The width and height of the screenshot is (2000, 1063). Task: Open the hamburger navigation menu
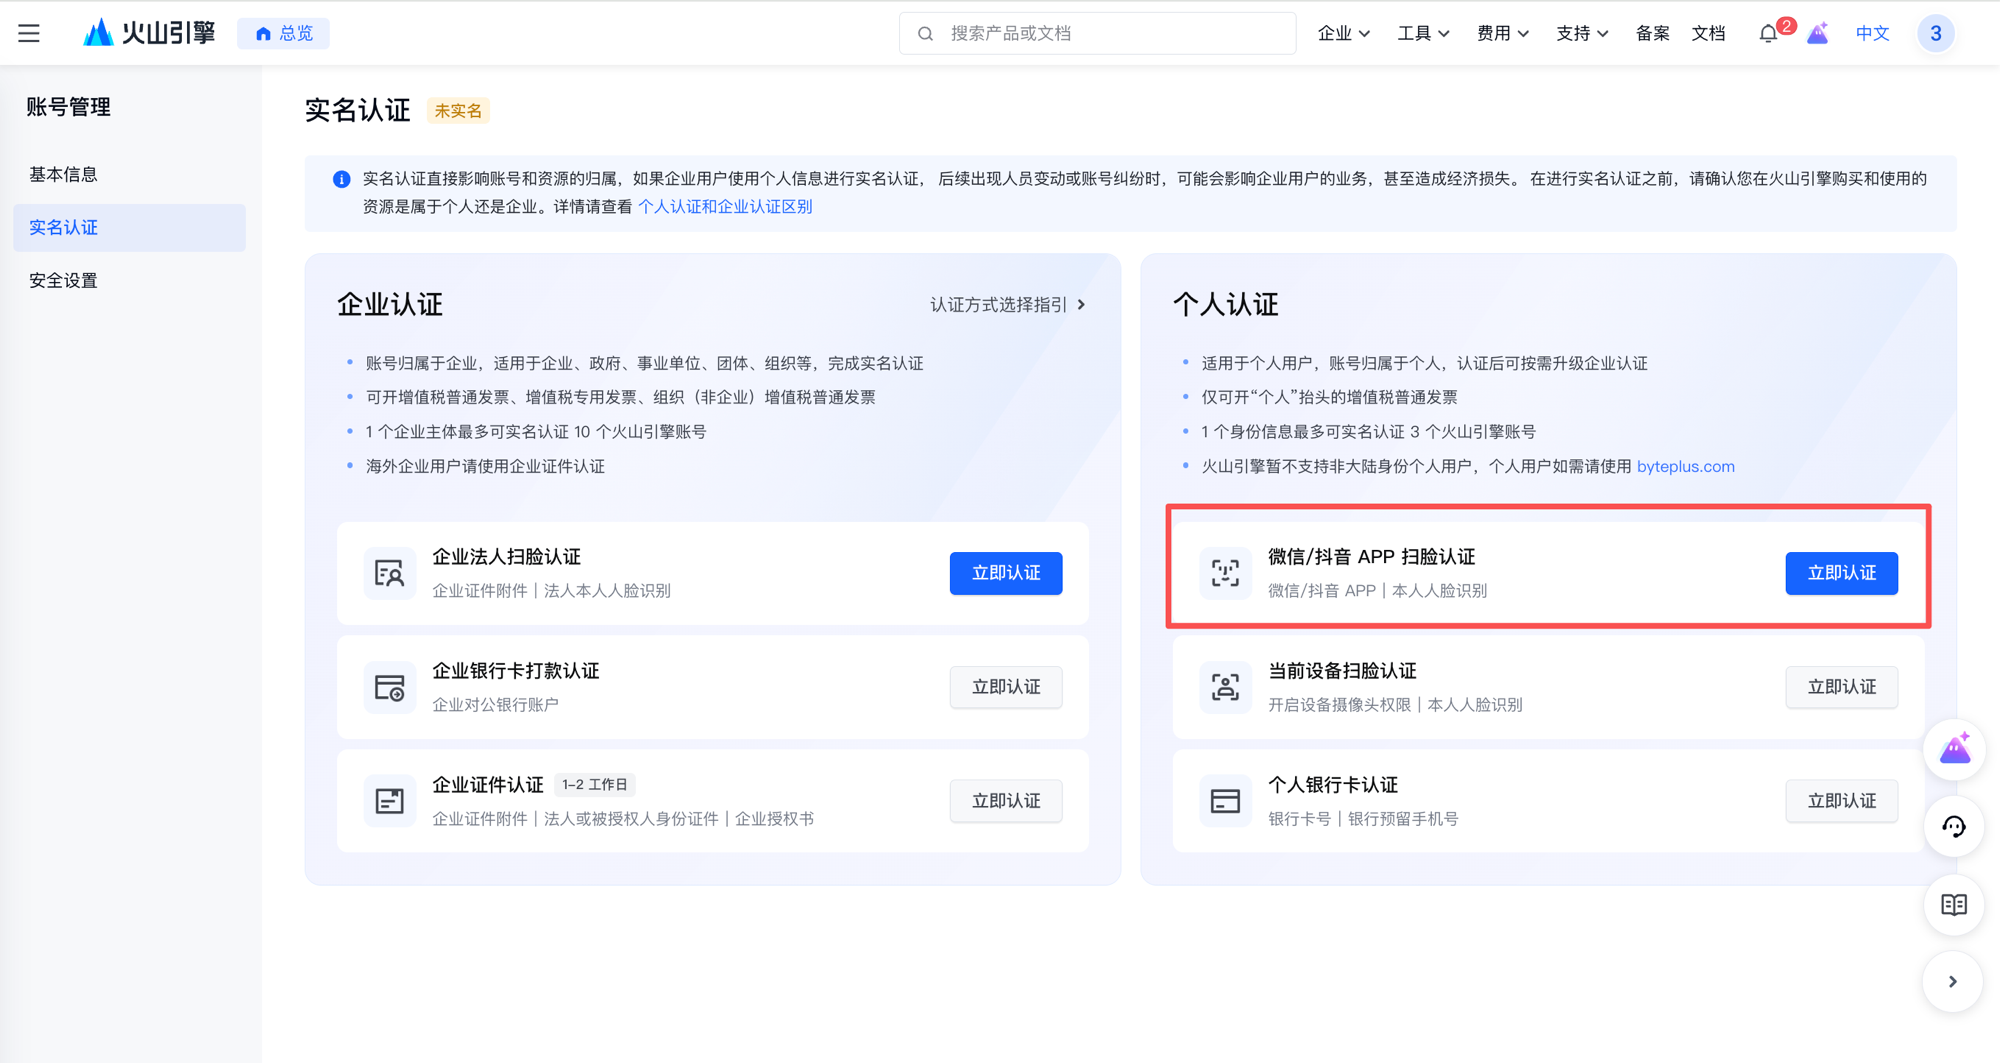coord(29,33)
